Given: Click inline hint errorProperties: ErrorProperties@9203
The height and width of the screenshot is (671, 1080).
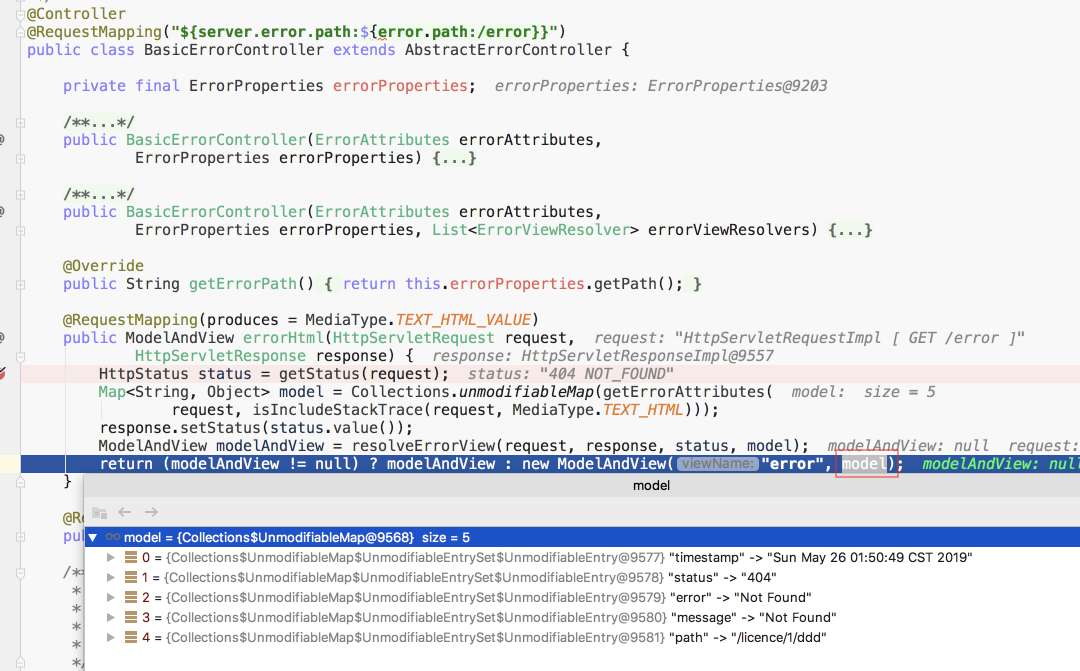Looking at the screenshot, I should (x=661, y=85).
